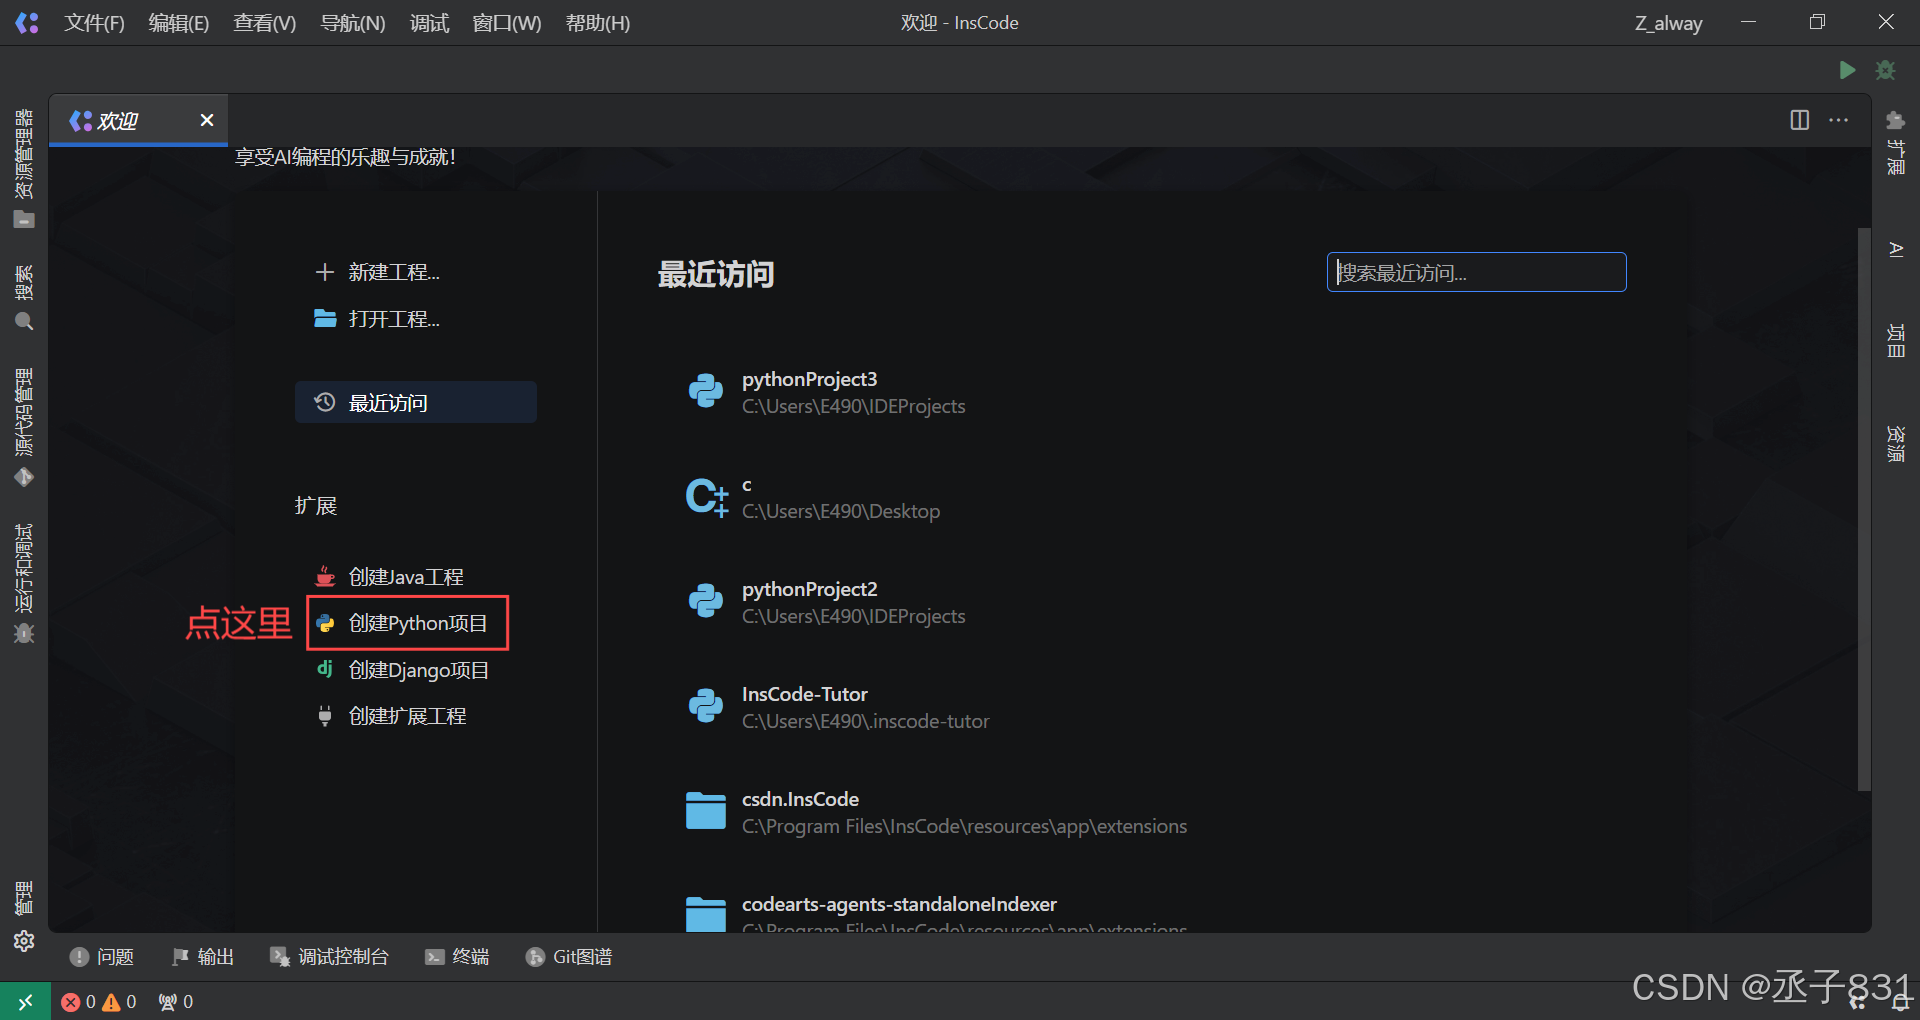1920x1020 pixels.
Task: Open the Manage gear icon at bottom left
Action: pos(24,941)
